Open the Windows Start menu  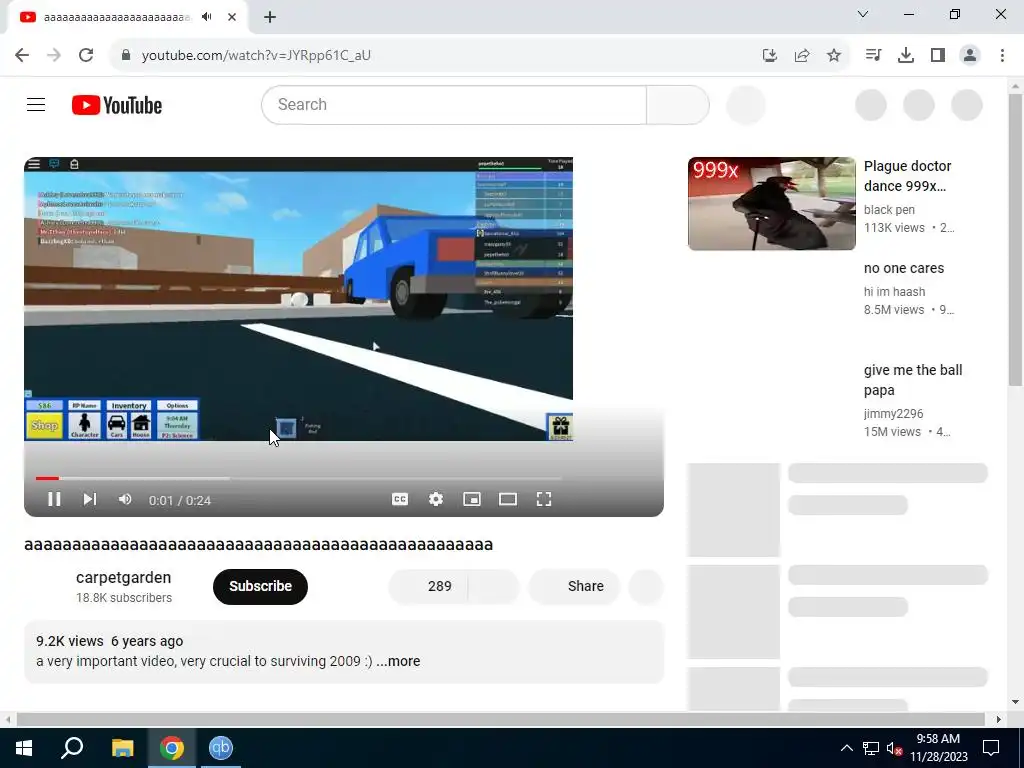coord(24,748)
